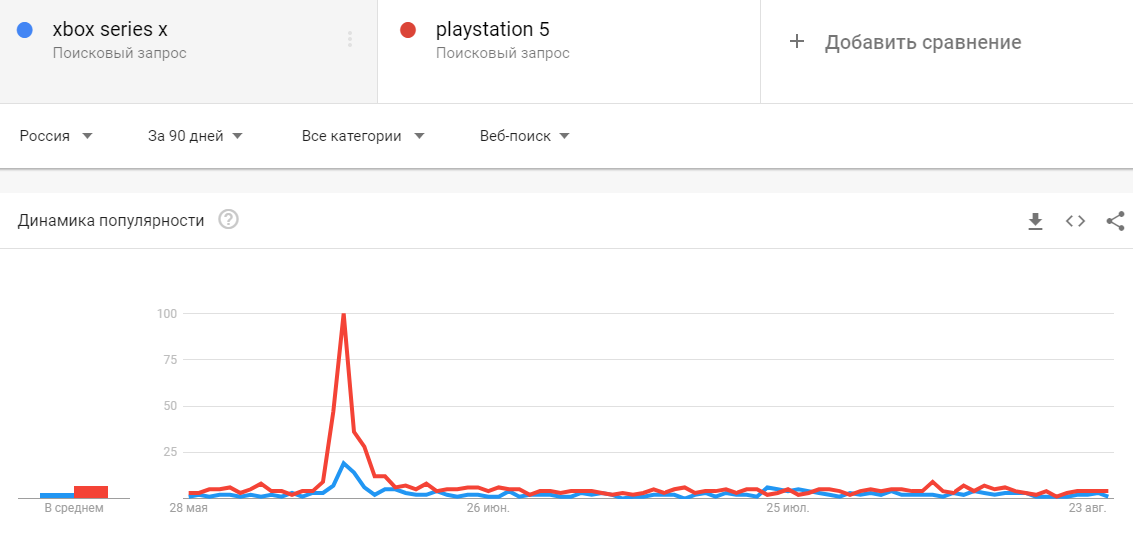Edit the xbox series x search term
The width and height of the screenshot is (1133, 535).
point(109,30)
